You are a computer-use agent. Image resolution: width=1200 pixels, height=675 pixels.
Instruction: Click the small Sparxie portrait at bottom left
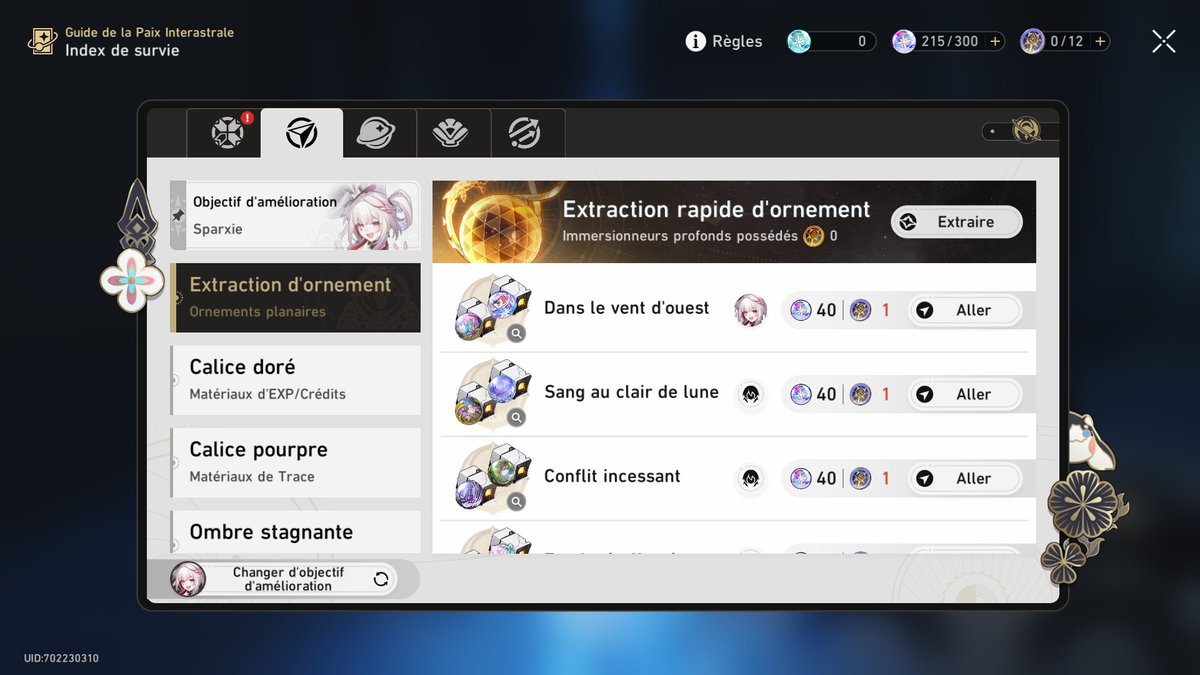(188, 579)
